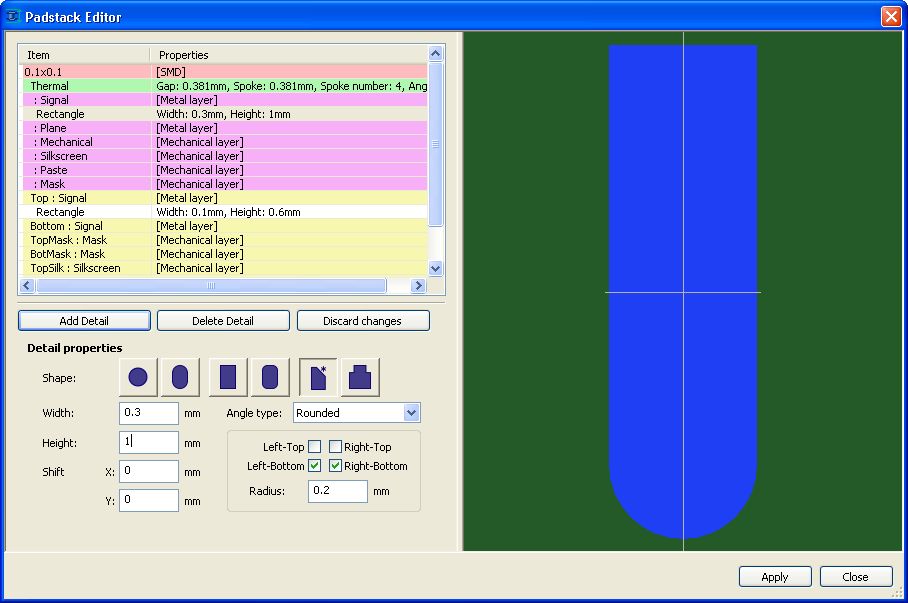Viewport: 908px width, 603px height.
Task: Select the 'TopMask : Mask' row
Action: click(x=225, y=240)
